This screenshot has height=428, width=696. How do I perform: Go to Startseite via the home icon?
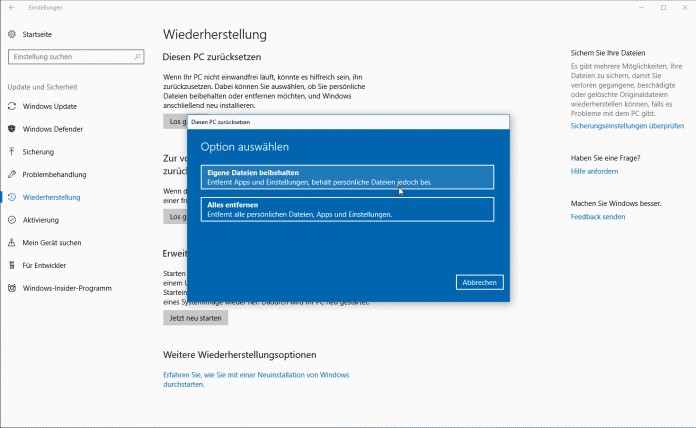(x=12, y=33)
